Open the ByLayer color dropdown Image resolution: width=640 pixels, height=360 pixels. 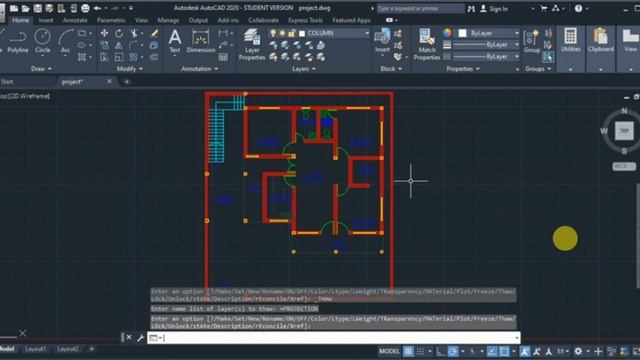pyautogui.click(x=517, y=33)
